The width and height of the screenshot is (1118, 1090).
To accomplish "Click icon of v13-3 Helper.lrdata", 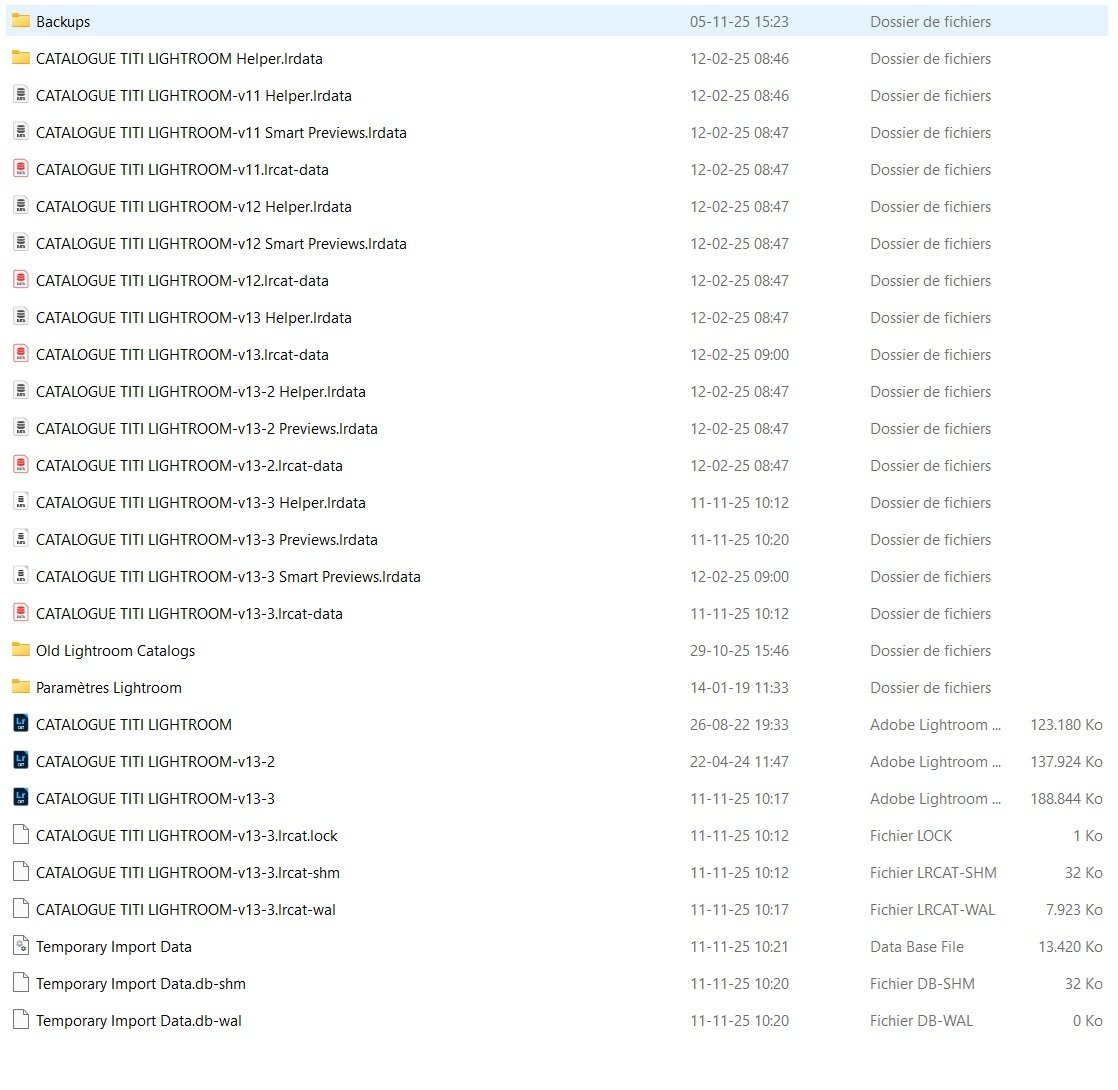I will coord(21,503).
